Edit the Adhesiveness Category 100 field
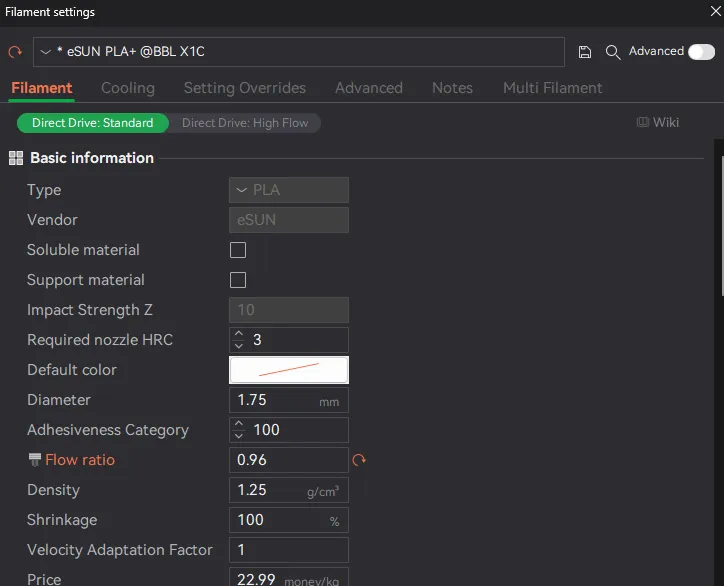 [289, 430]
